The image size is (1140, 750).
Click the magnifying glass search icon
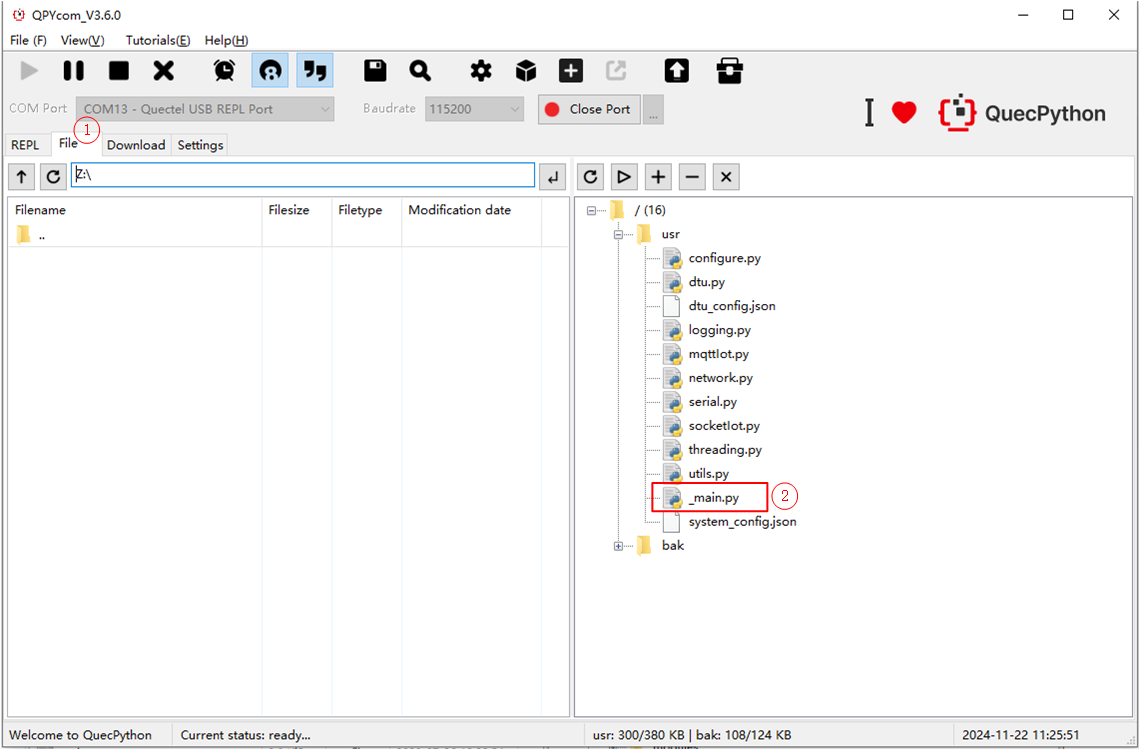point(420,71)
